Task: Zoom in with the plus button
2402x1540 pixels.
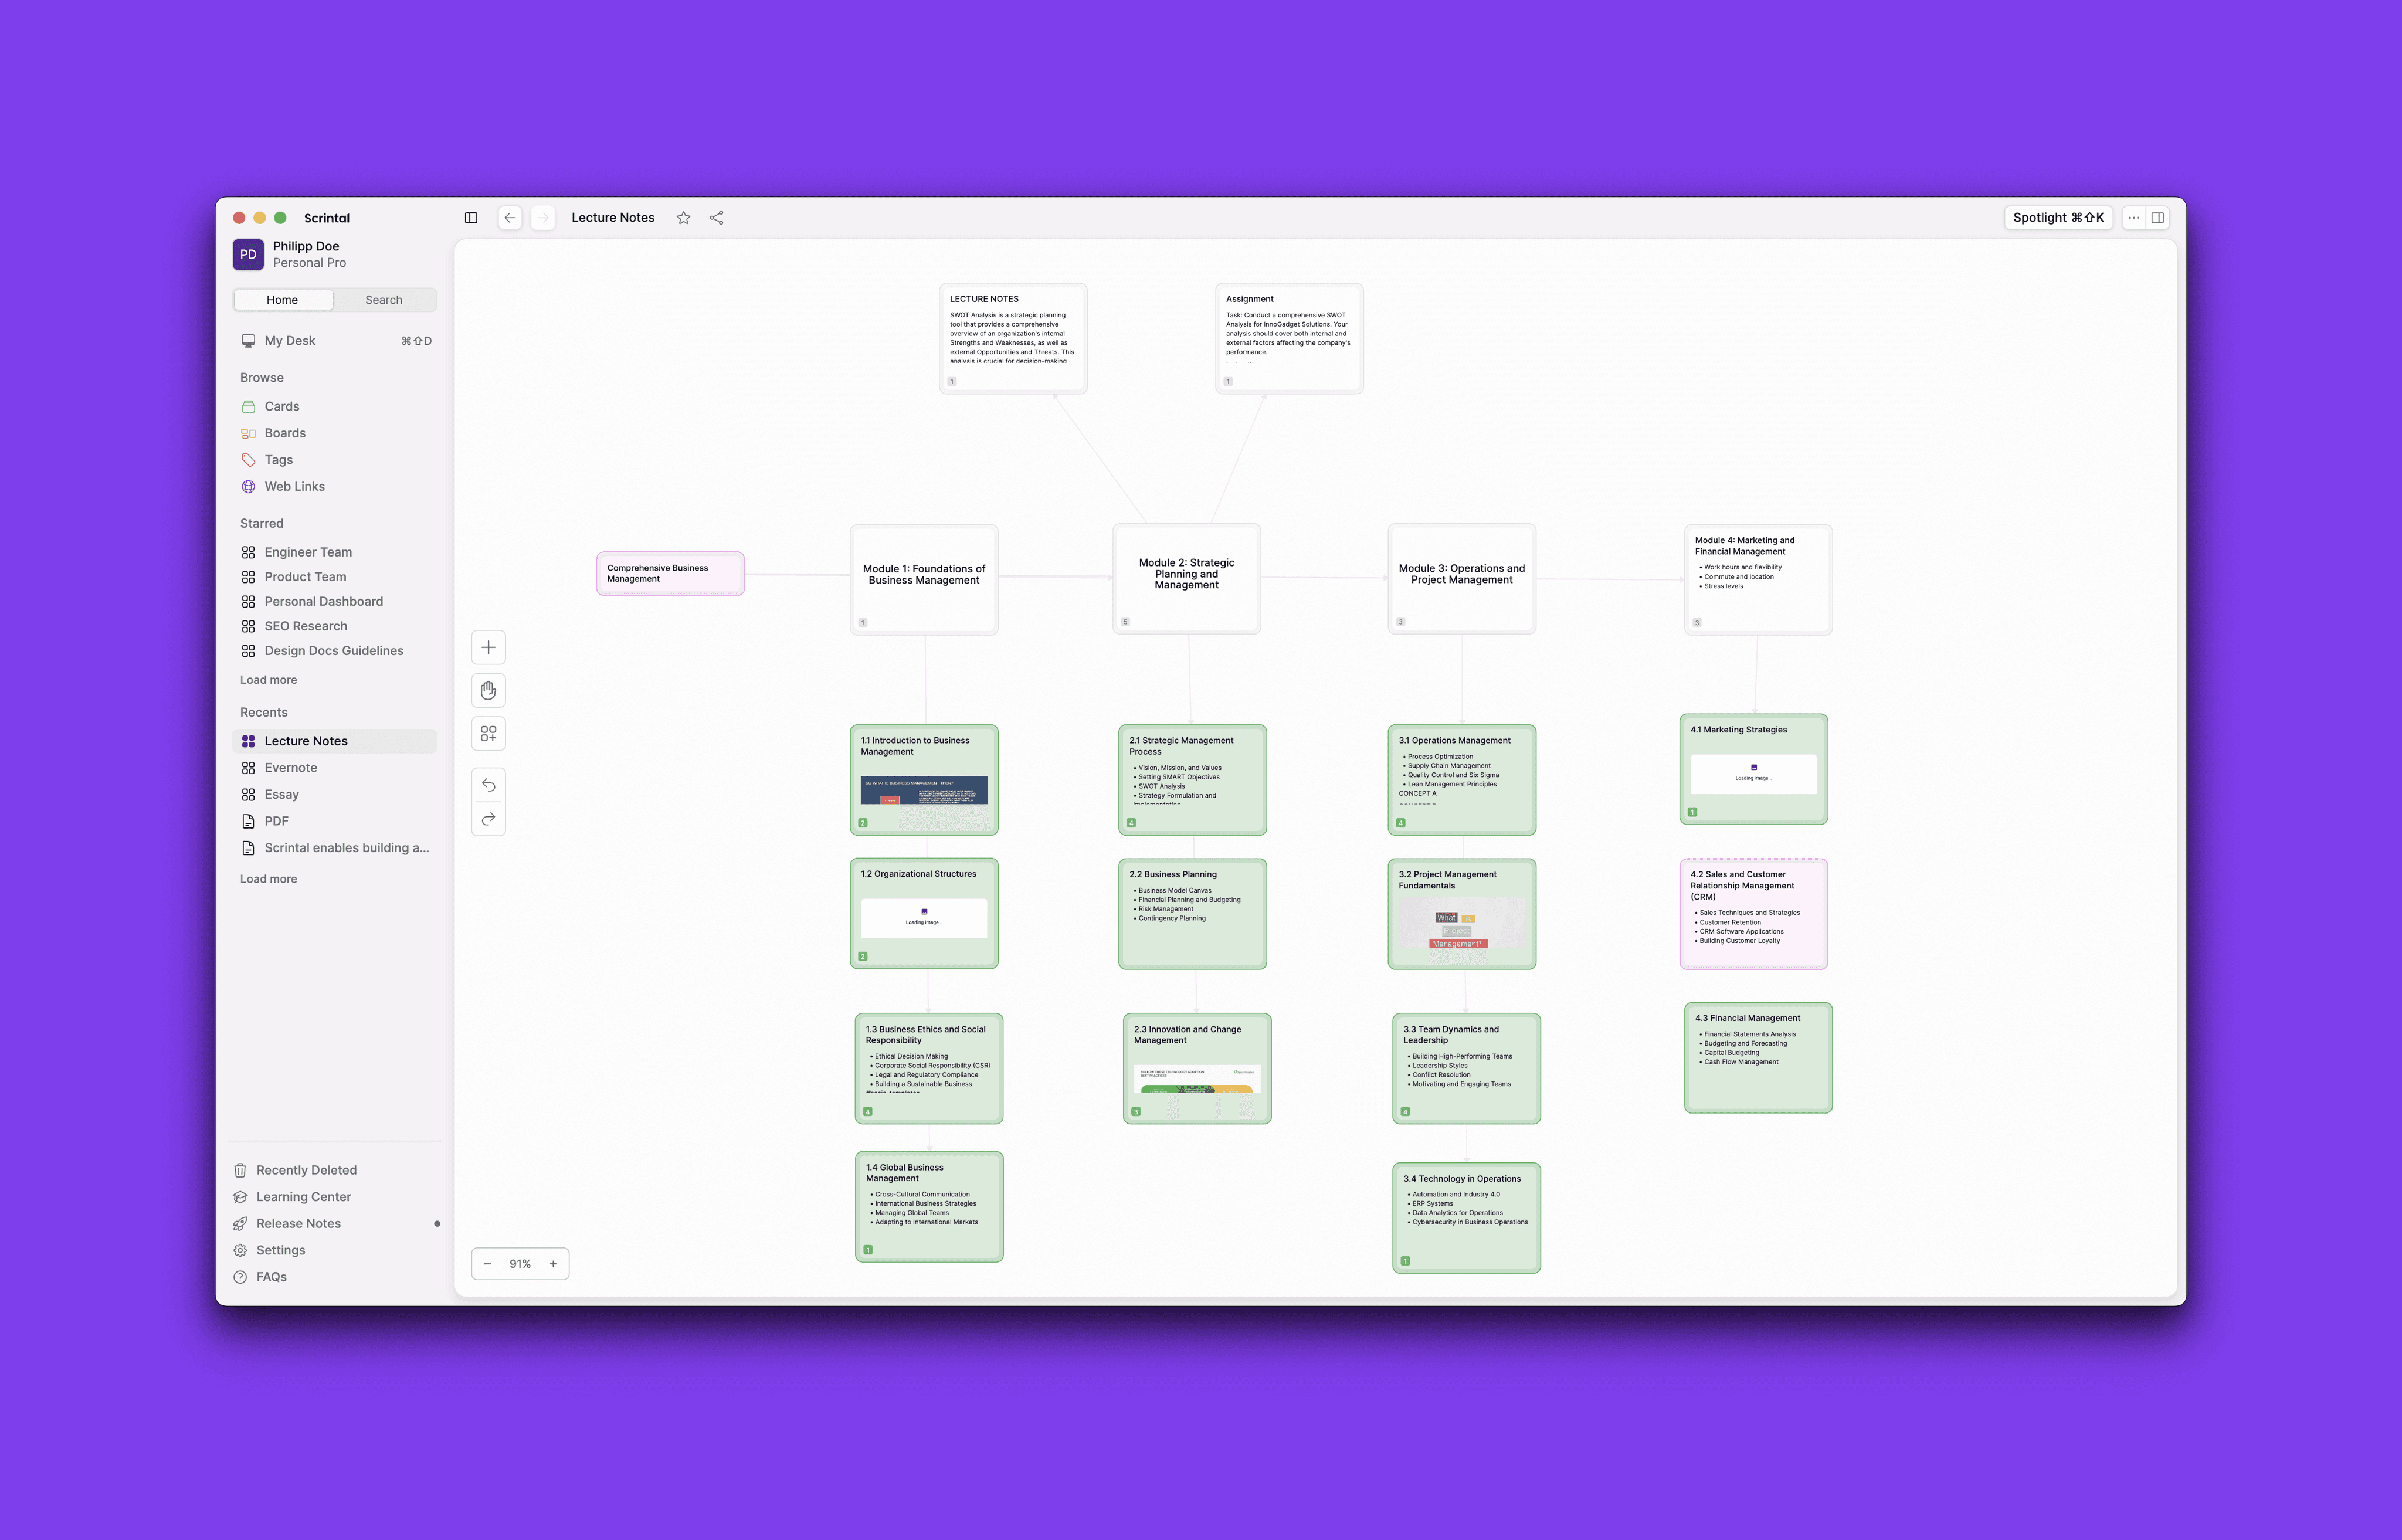Action: tap(553, 1264)
